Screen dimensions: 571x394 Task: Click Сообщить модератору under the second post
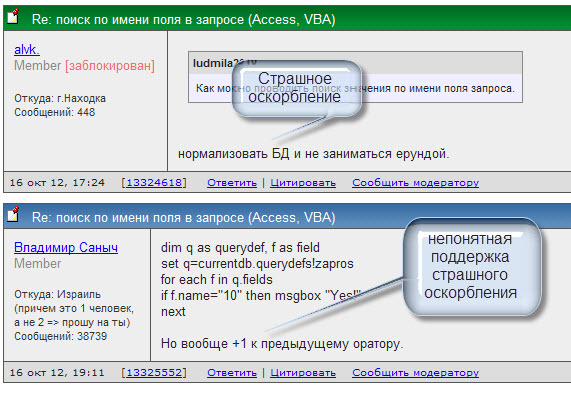pos(416,373)
